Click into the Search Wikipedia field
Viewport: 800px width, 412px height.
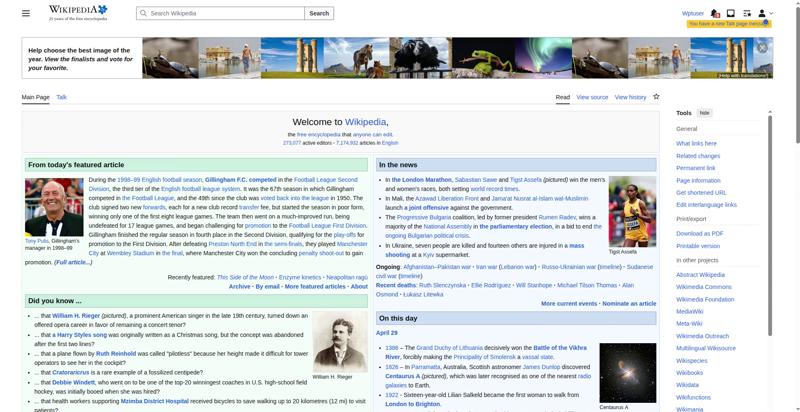(220, 13)
